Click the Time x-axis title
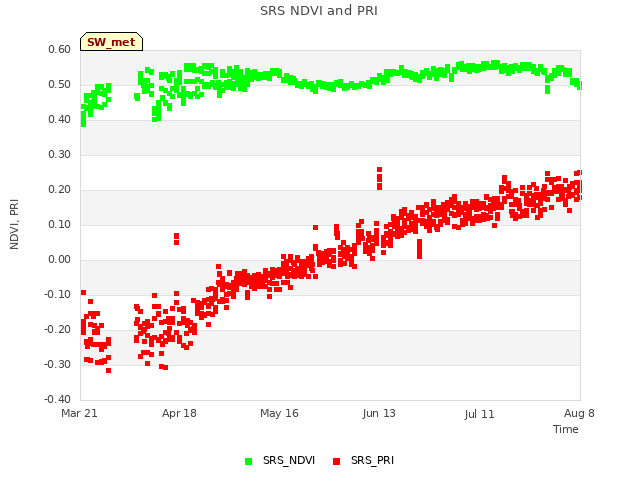The width and height of the screenshot is (640, 480). tap(565, 429)
